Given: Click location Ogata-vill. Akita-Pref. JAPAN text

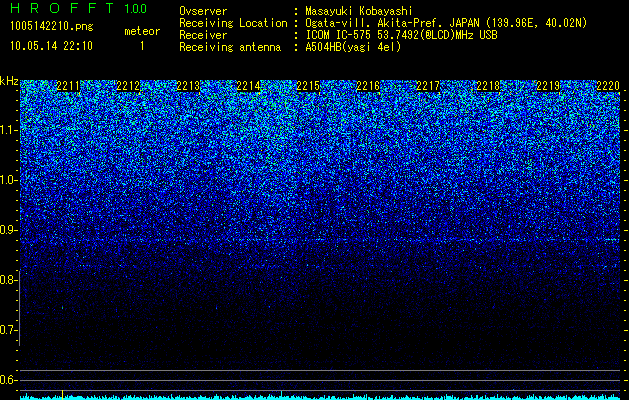Looking at the screenshot, I should [x=446, y=23].
